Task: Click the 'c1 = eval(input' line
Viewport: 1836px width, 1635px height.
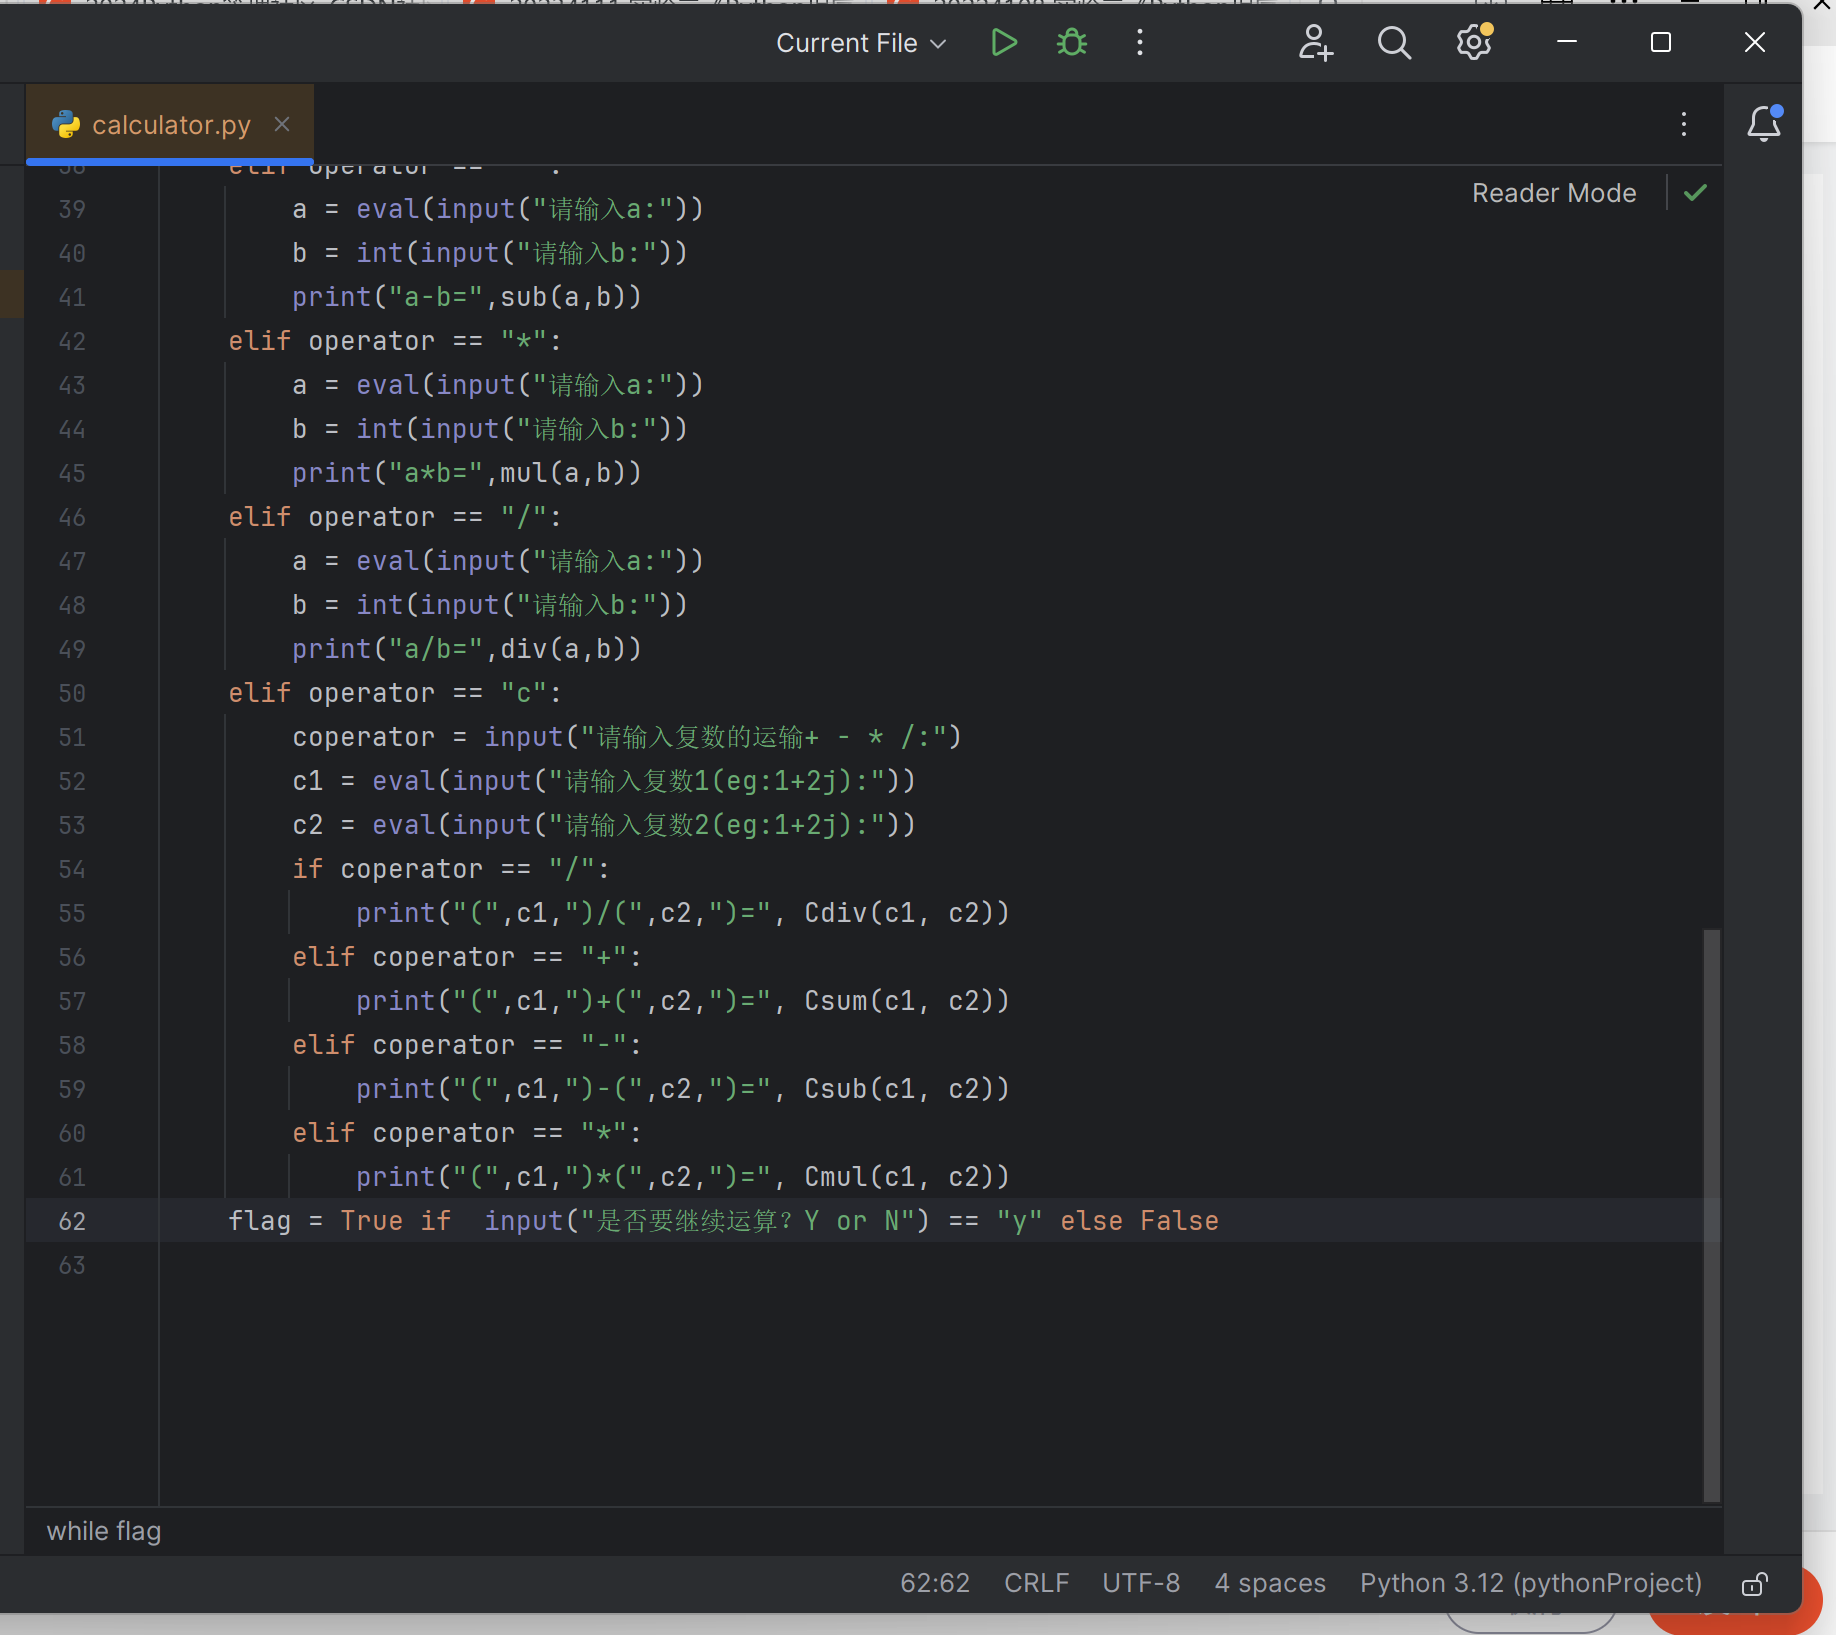Action: click(x=603, y=781)
